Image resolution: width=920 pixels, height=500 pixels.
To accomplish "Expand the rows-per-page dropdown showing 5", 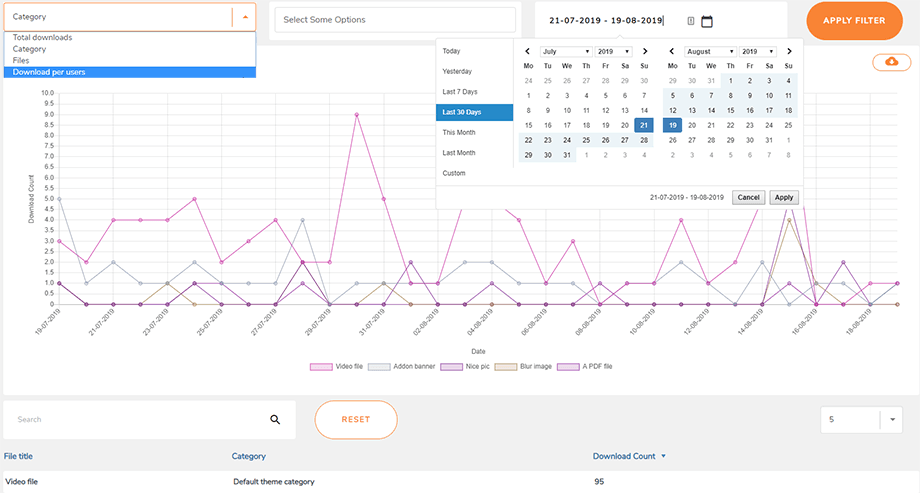I will pos(891,420).
